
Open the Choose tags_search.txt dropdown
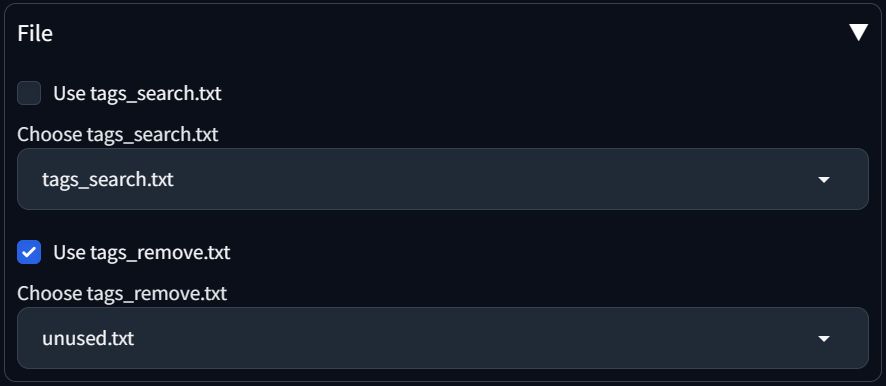pyautogui.click(x=442, y=179)
